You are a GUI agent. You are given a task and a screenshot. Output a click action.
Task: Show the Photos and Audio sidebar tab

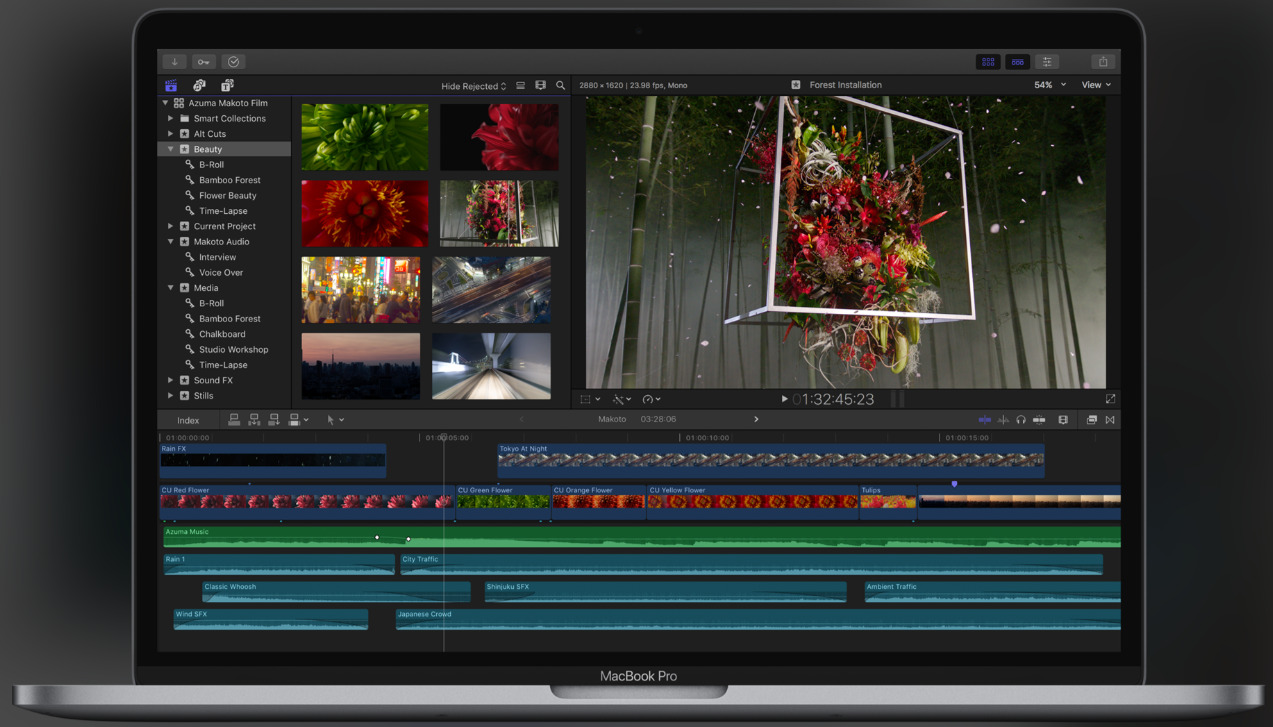point(199,86)
